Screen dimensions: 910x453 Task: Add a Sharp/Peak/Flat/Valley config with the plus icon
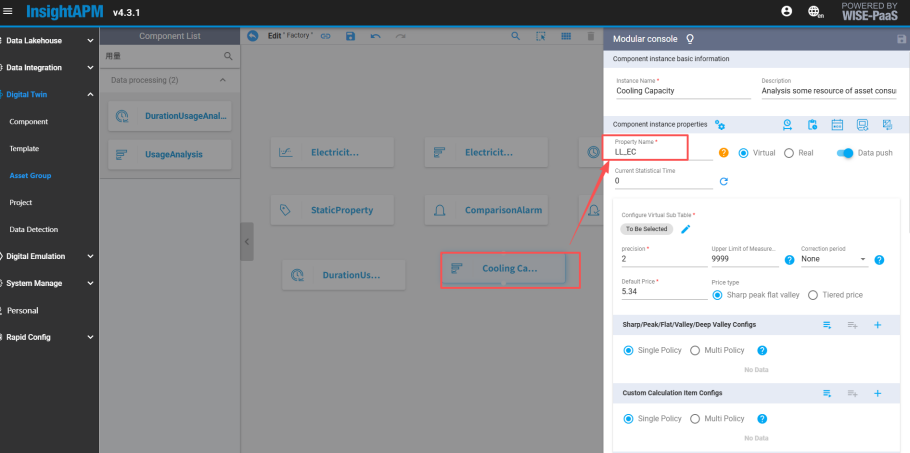pyautogui.click(x=877, y=325)
